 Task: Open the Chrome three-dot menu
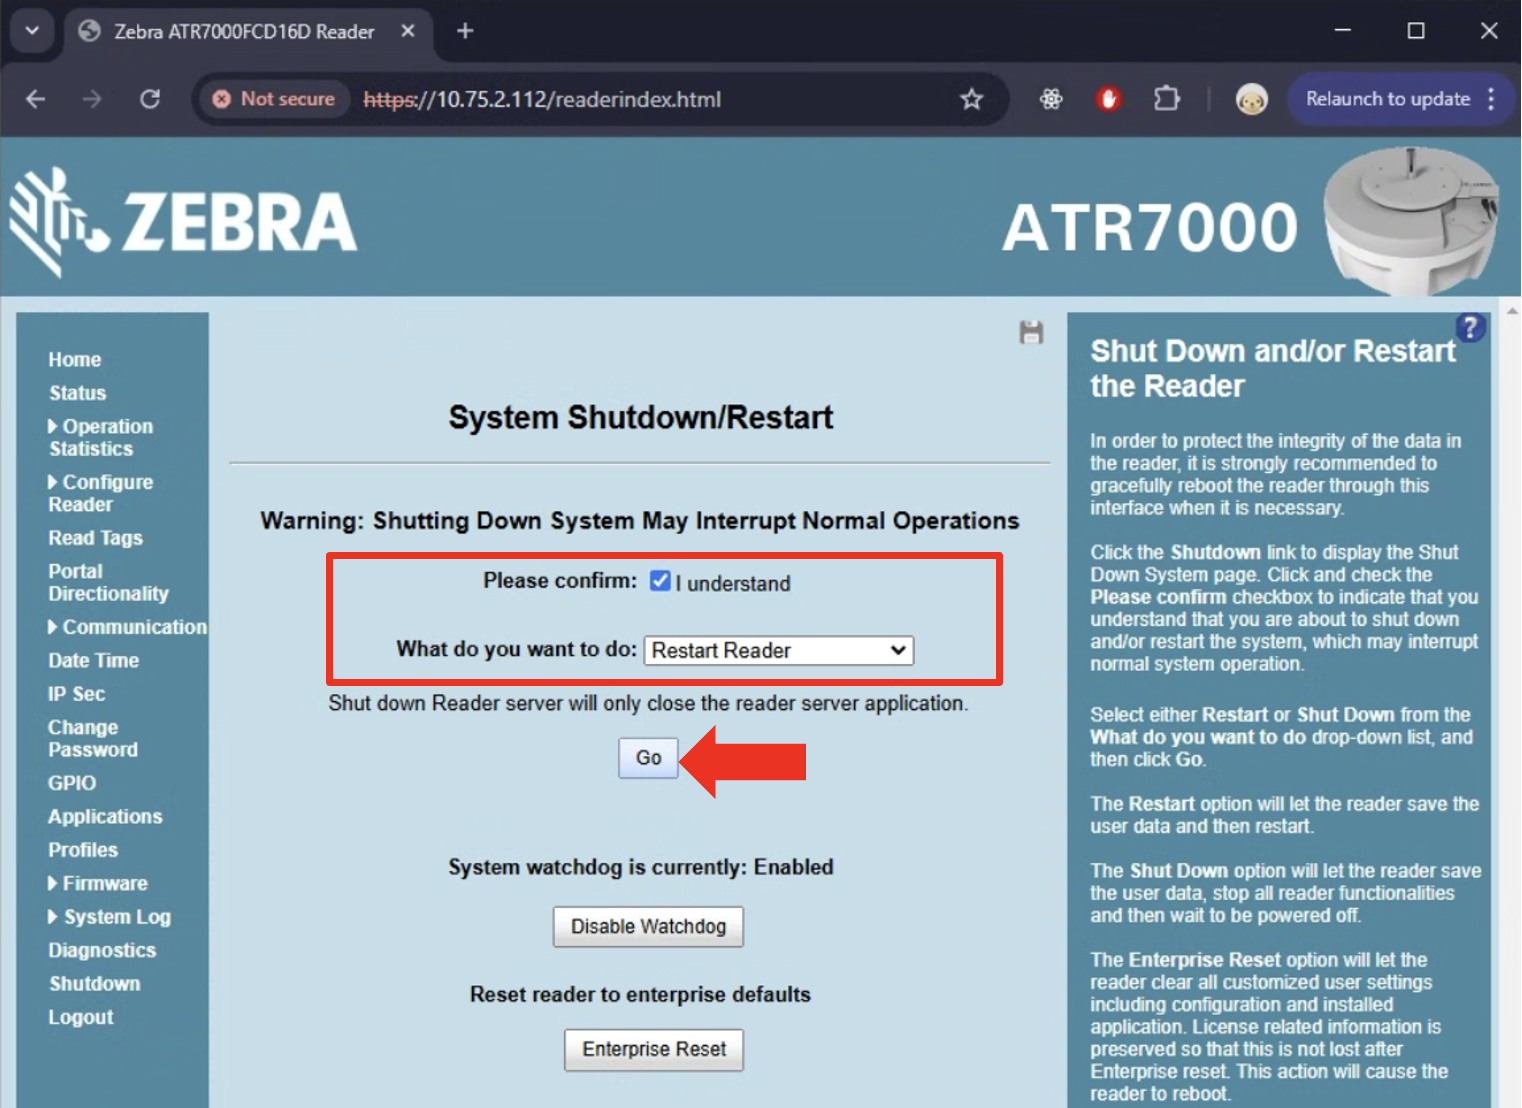(x=1491, y=99)
